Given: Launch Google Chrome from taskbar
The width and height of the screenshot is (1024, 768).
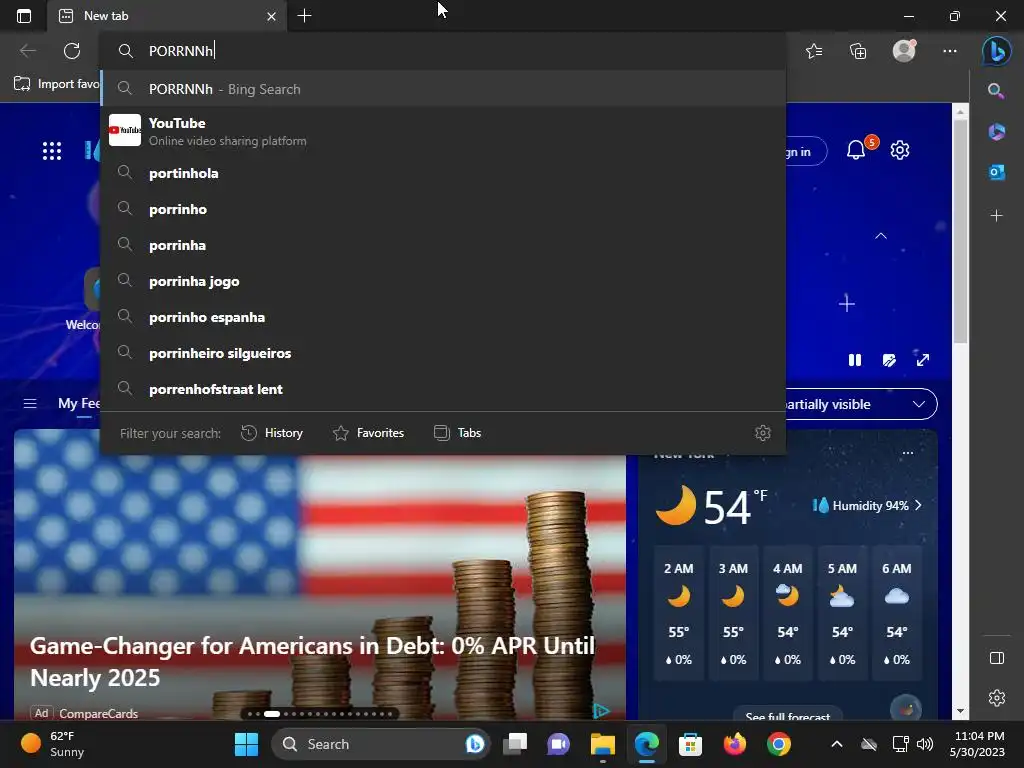Looking at the screenshot, I should coord(778,744).
